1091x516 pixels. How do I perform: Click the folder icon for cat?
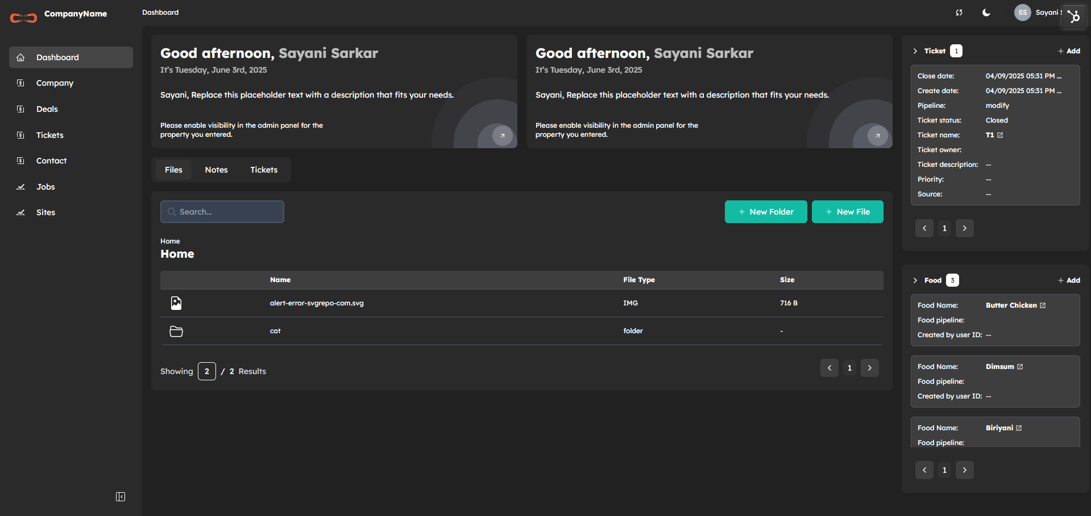click(176, 331)
